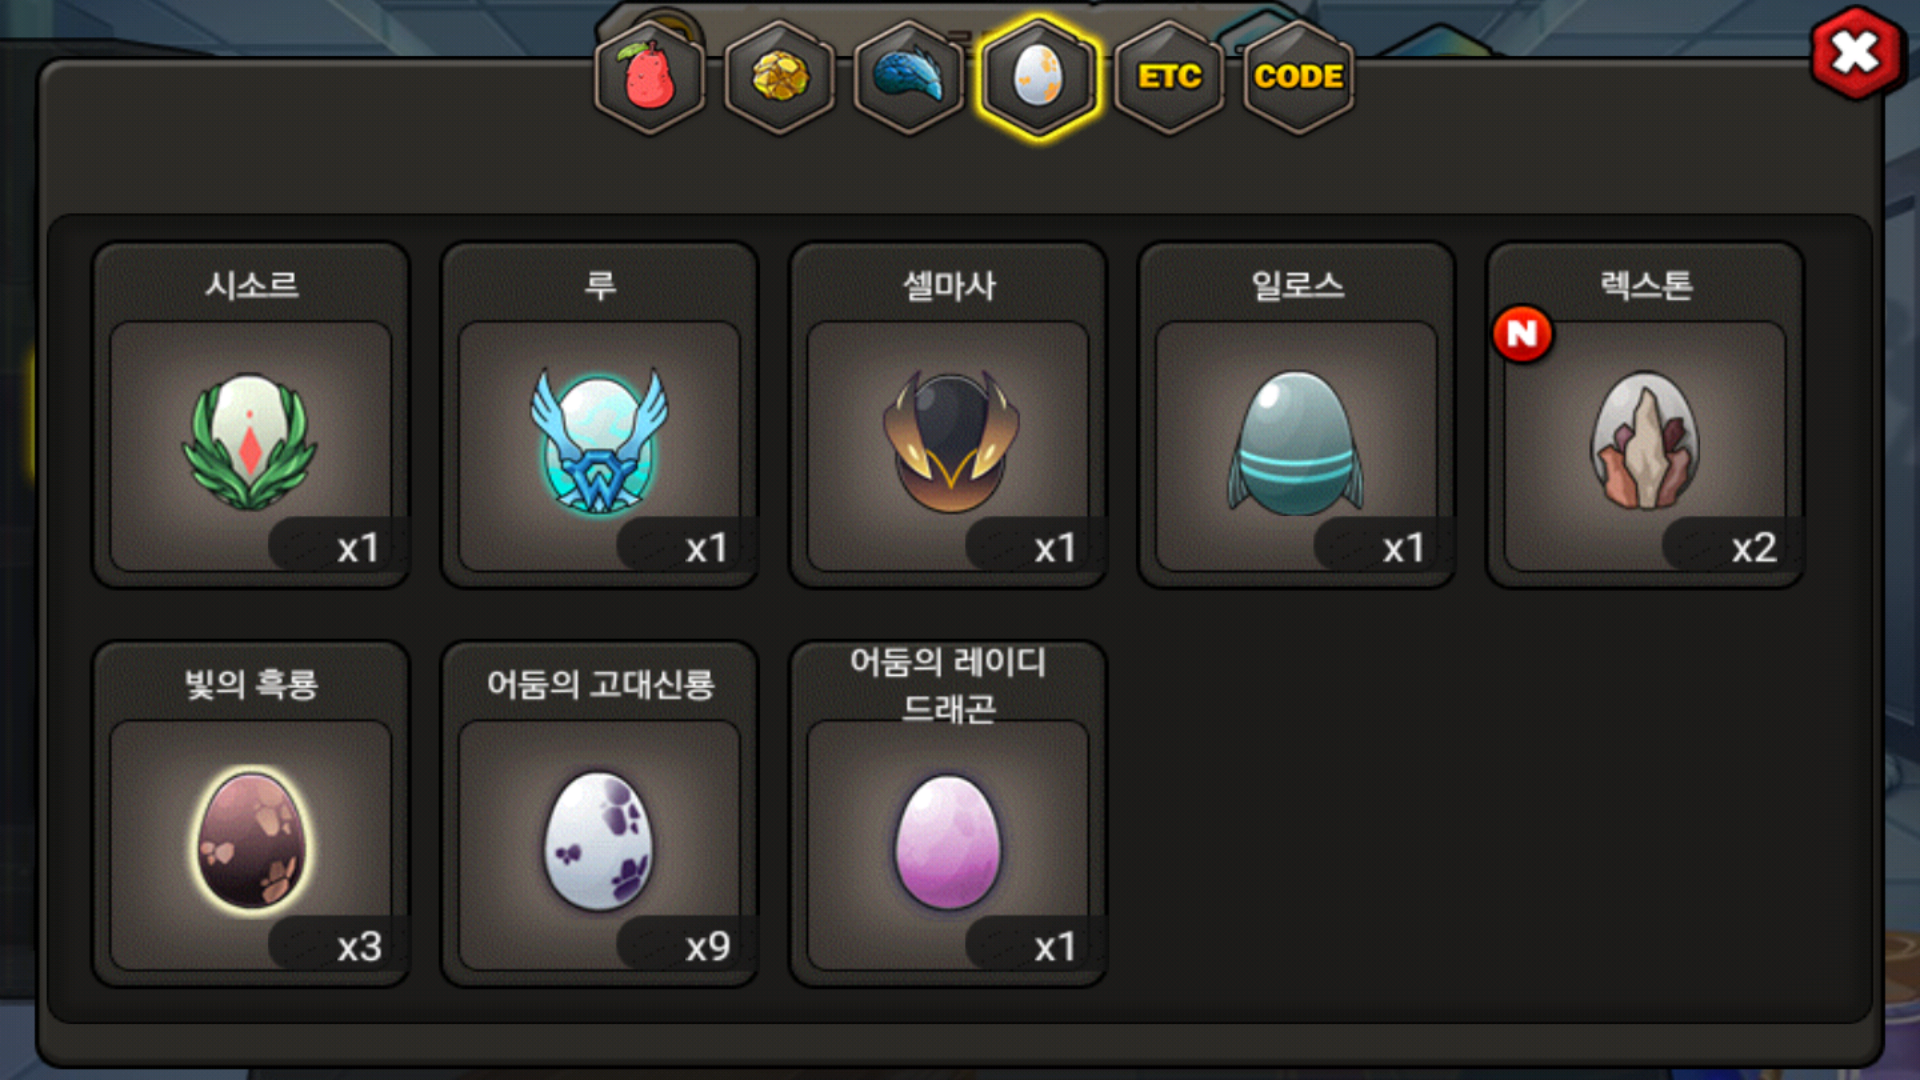Screen dimensions: 1920x1080
Task: Choose the 루 winged blue egg
Action: tap(599, 443)
